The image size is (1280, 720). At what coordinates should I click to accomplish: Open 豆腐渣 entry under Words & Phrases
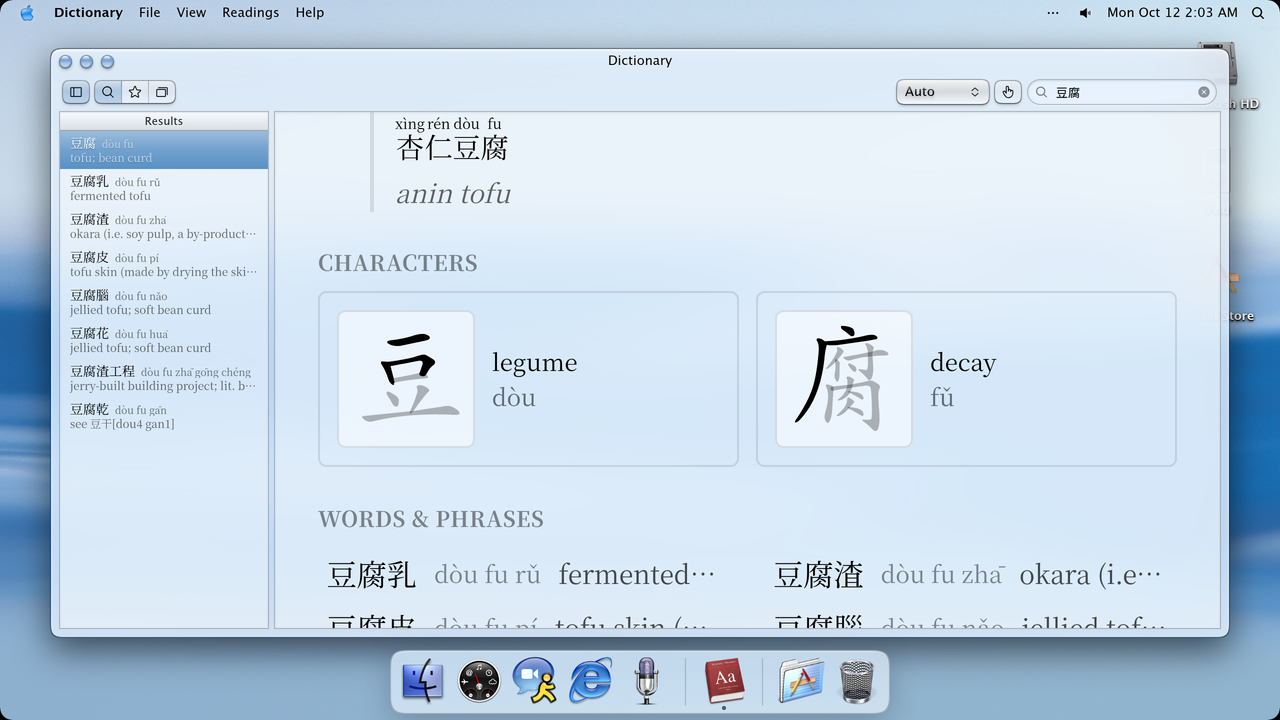click(968, 575)
